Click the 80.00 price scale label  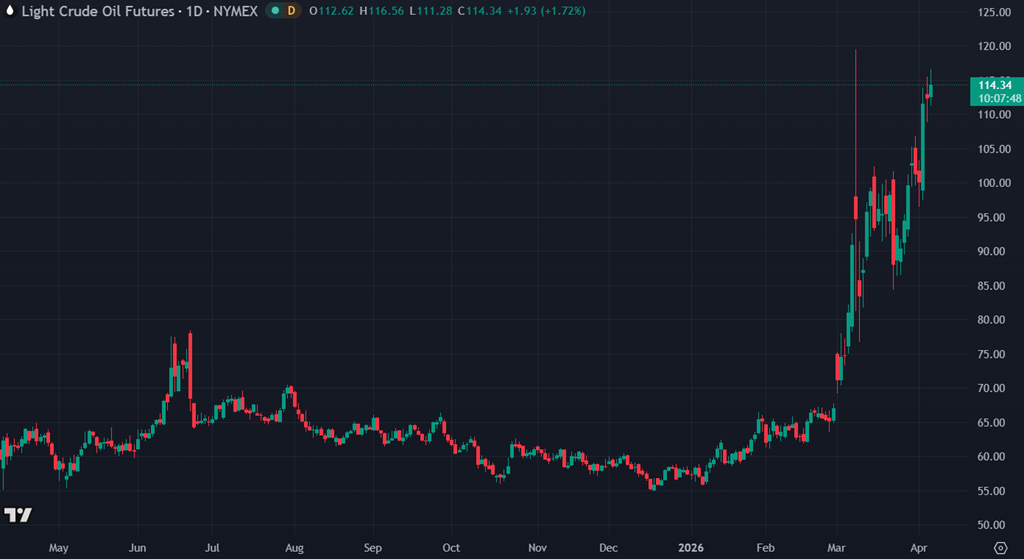click(993, 320)
